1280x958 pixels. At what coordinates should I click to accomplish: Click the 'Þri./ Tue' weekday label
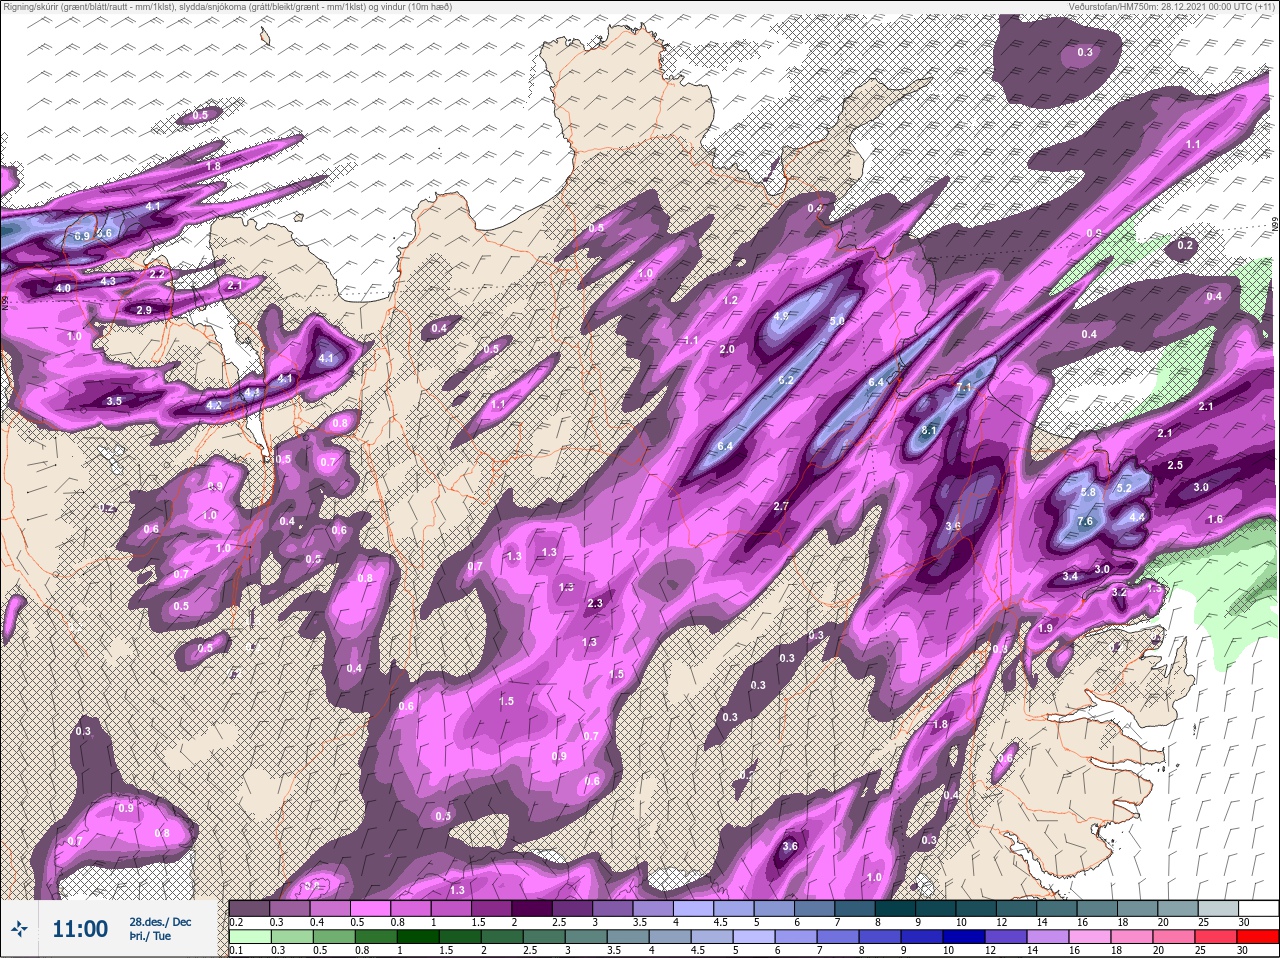click(x=150, y=937)
